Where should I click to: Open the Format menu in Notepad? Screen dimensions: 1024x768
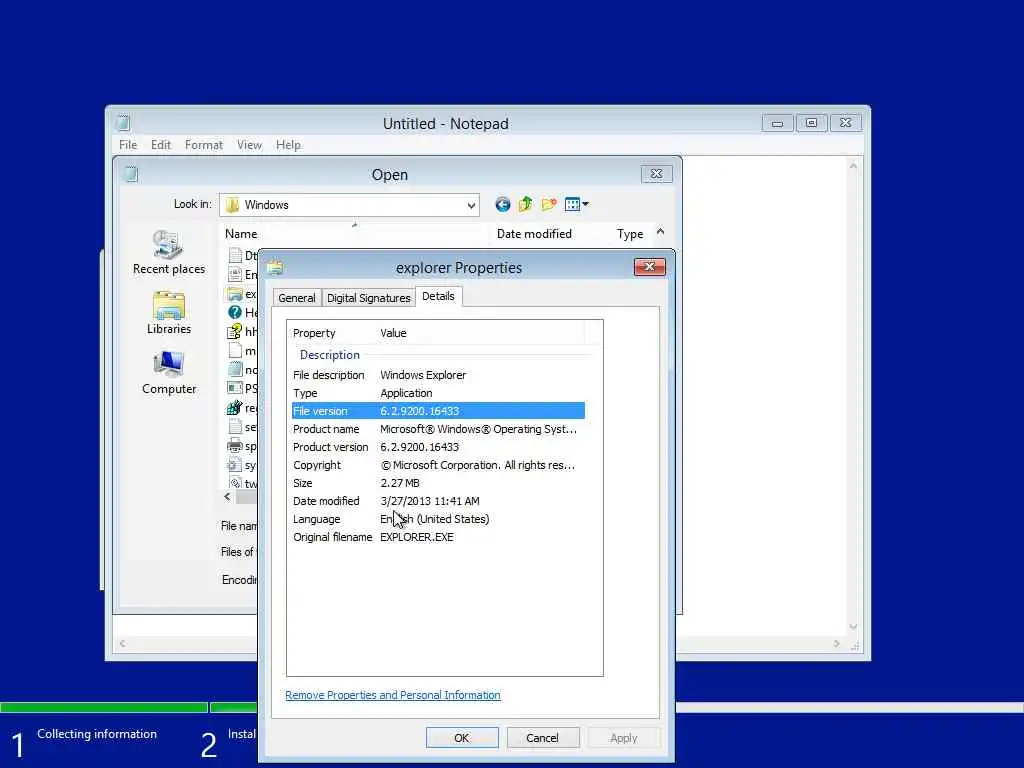coord(204,145)
